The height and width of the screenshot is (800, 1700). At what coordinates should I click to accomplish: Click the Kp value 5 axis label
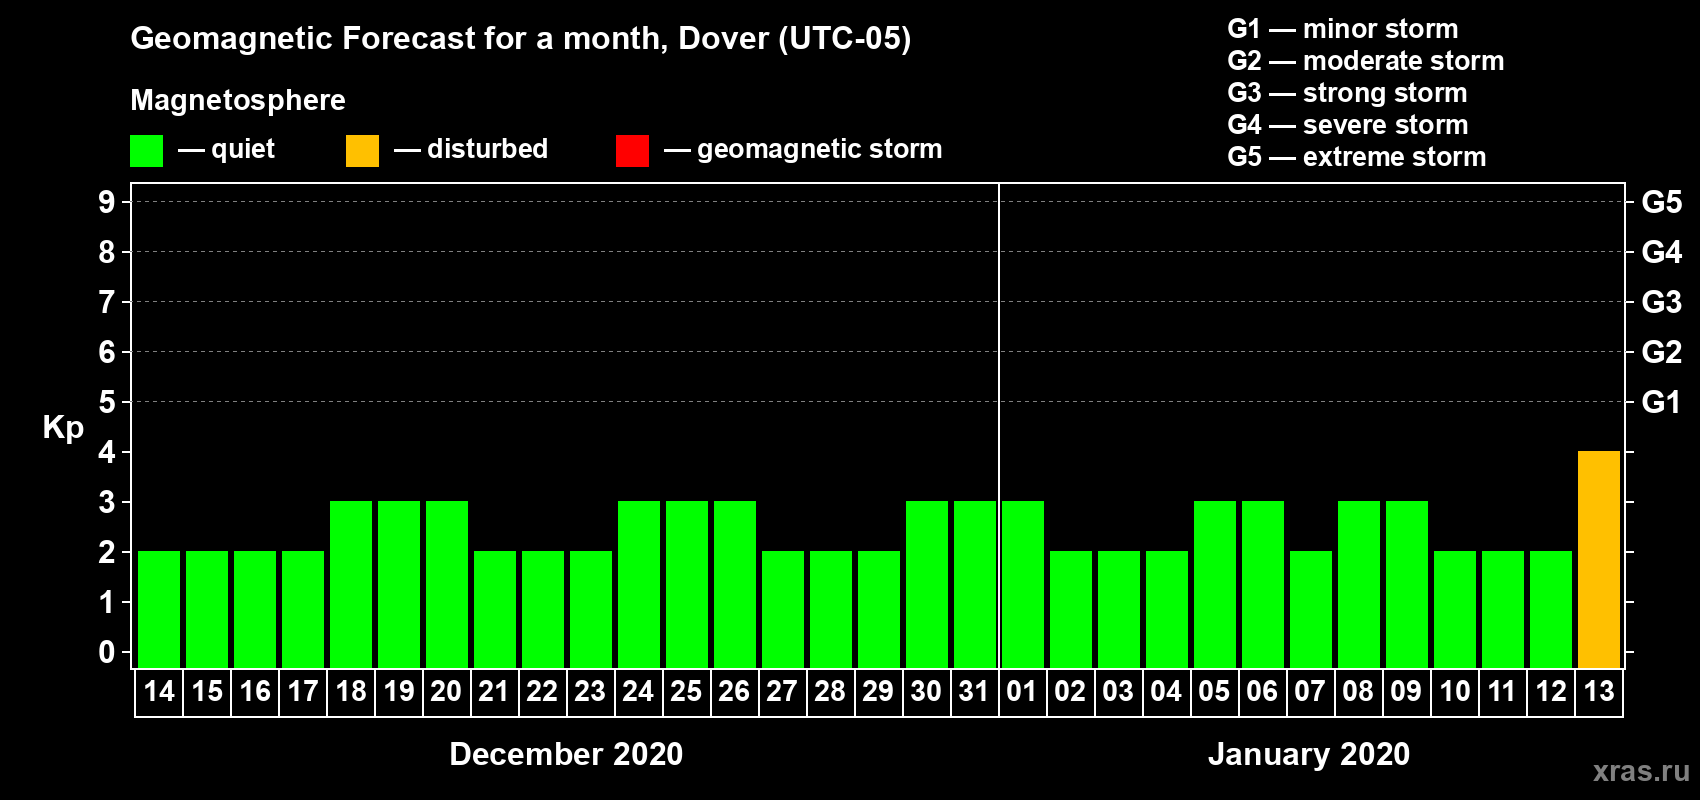(107, 402)
